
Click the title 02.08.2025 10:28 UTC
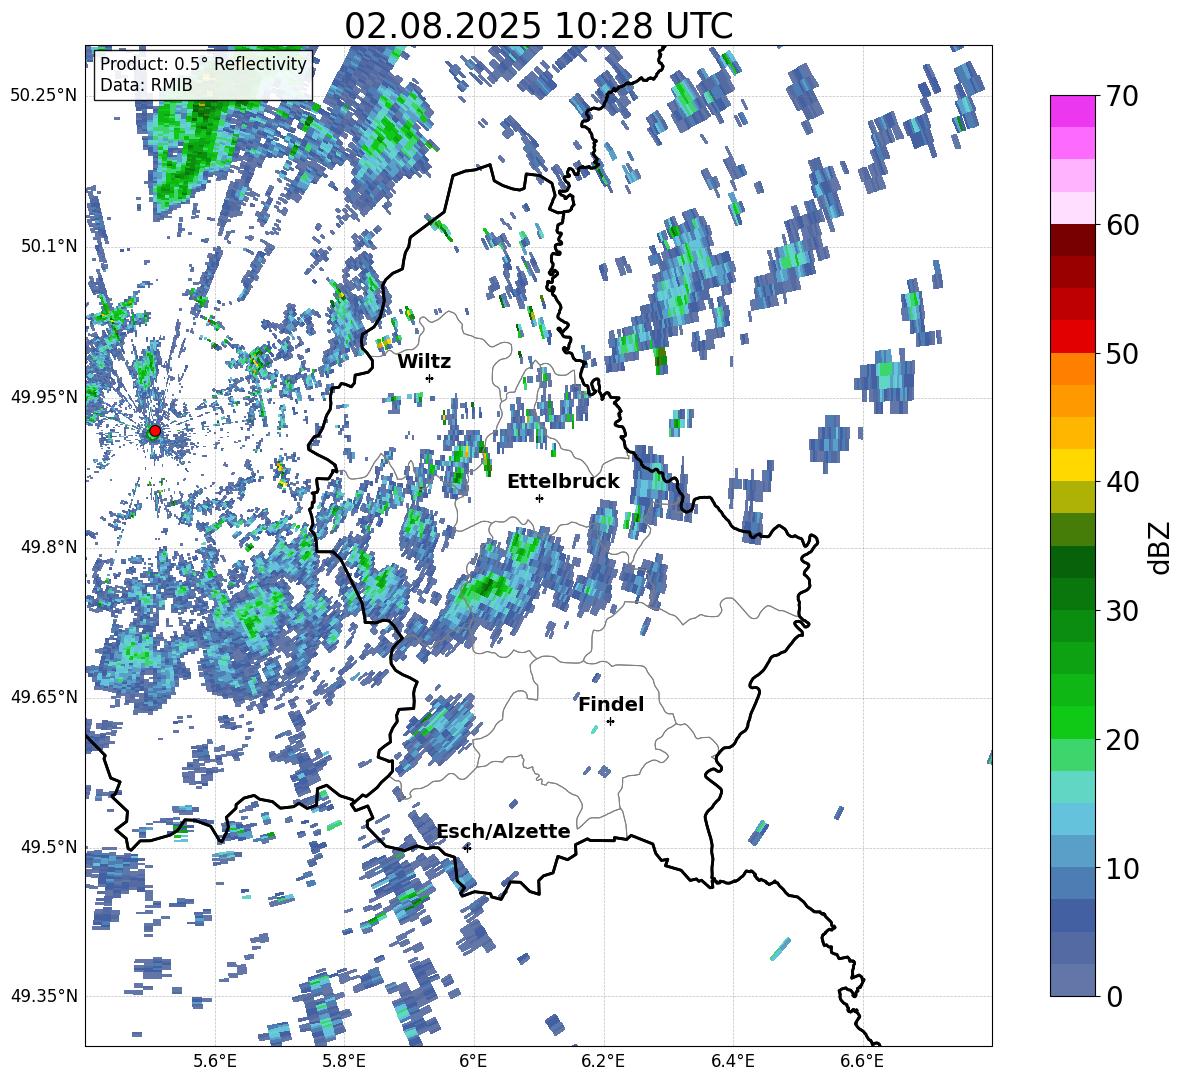click(539, 26)
